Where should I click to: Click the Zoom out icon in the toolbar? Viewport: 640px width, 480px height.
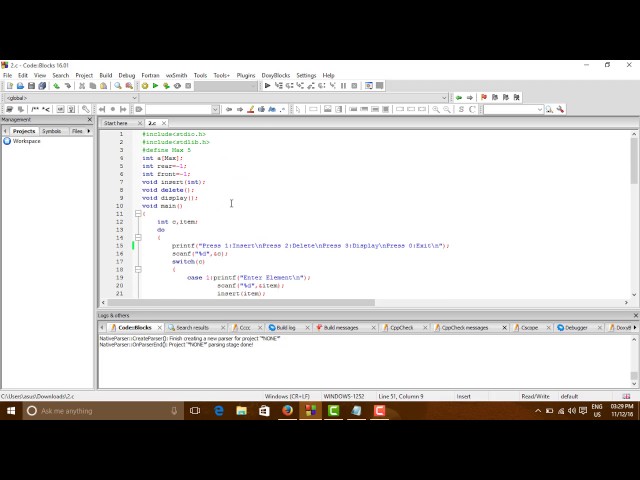(447, 109)
